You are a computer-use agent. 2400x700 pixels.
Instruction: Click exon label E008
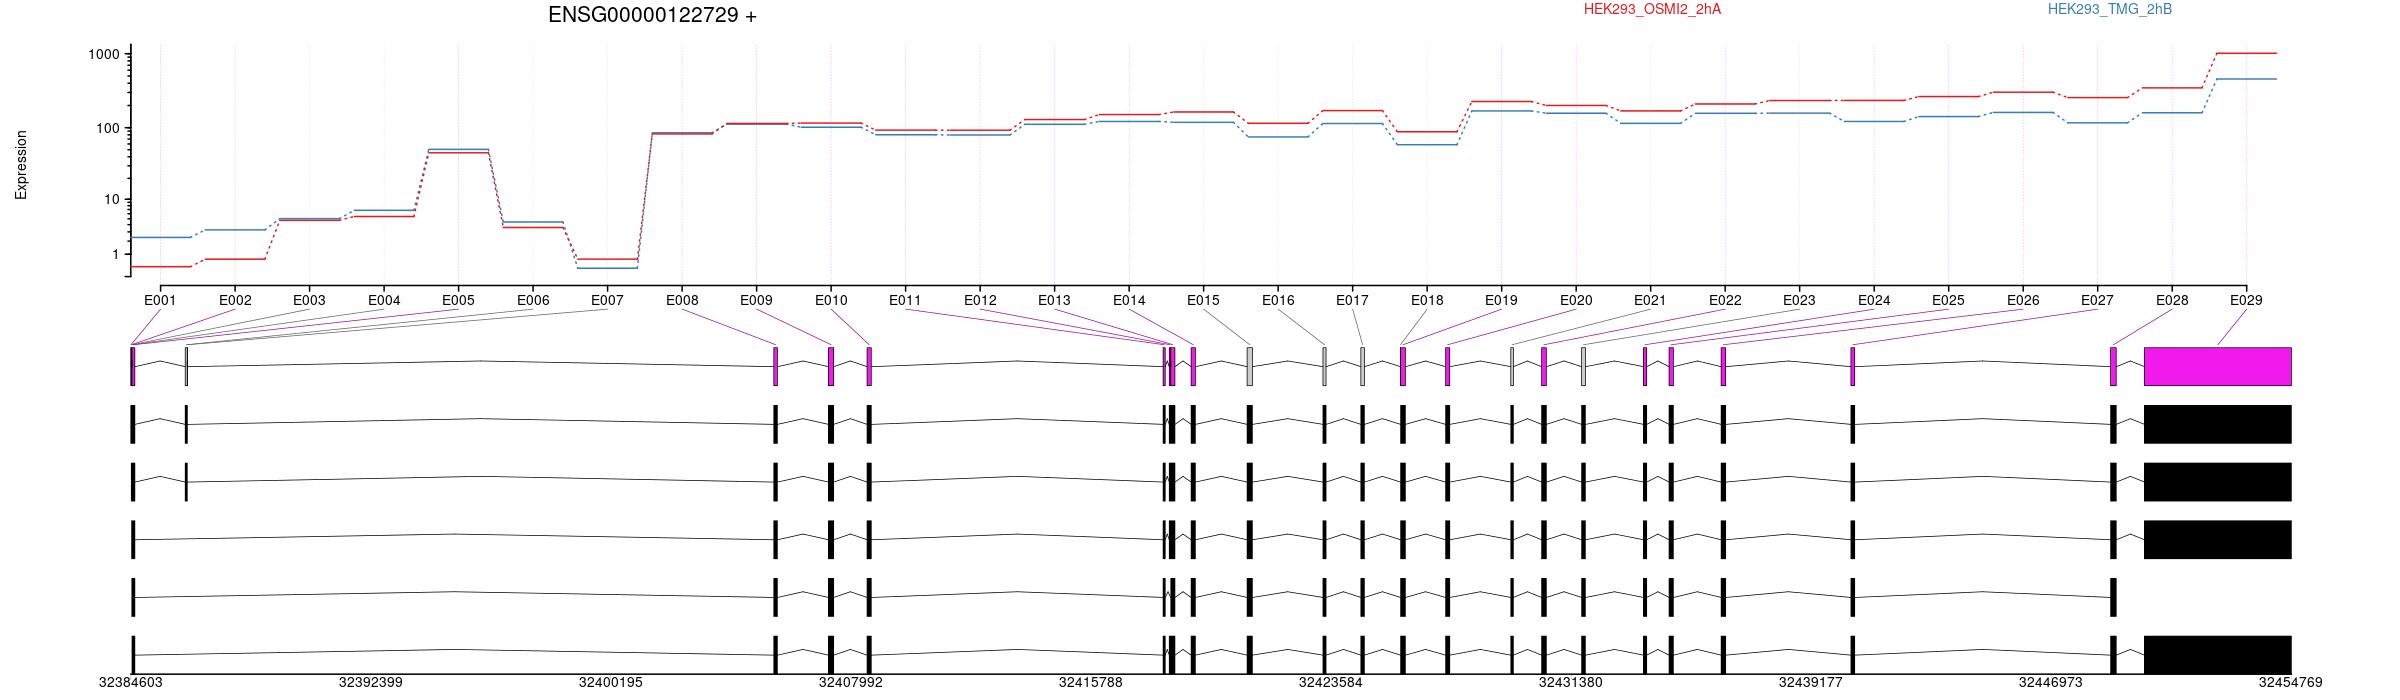point(682,300)
